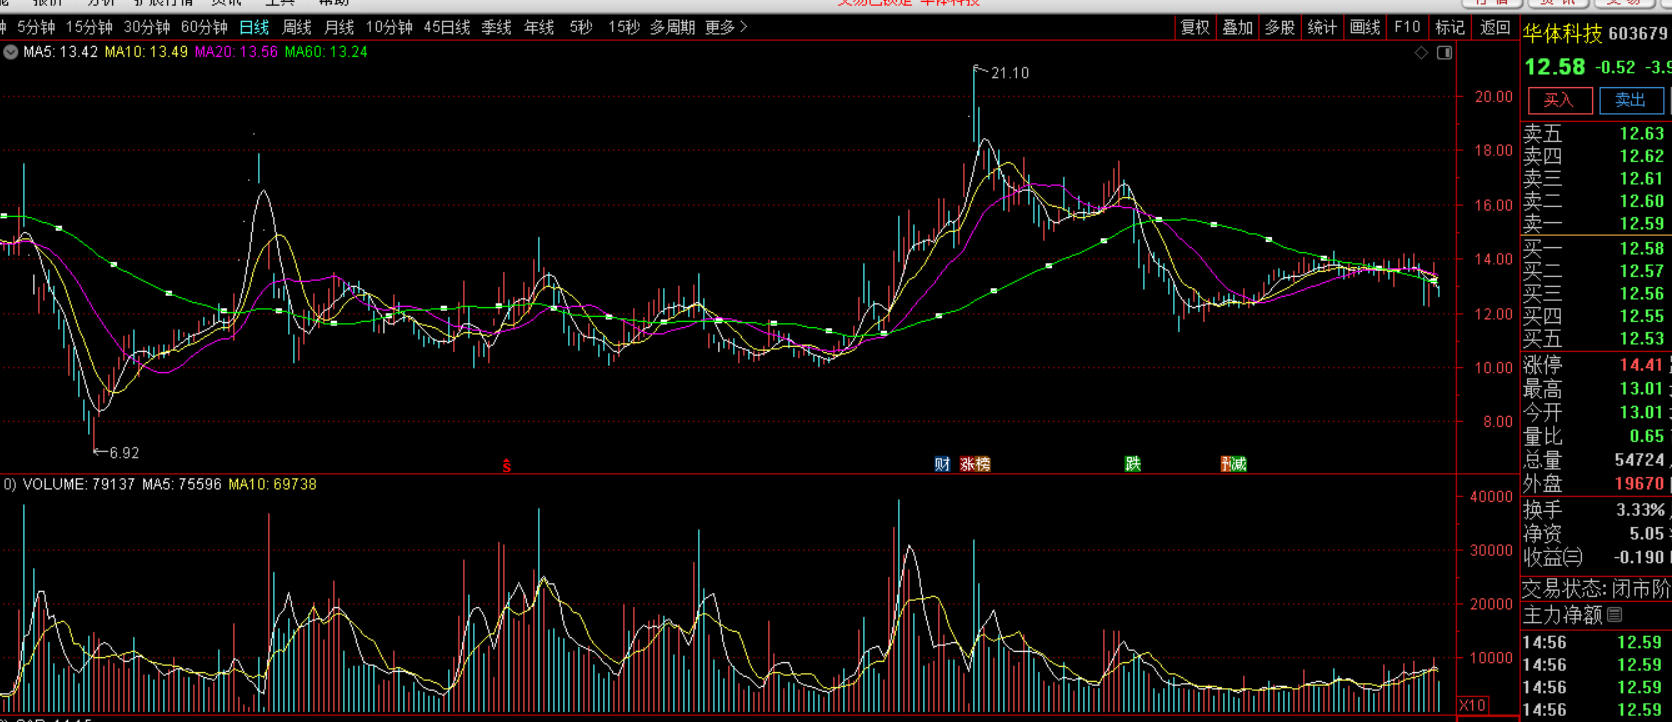Click the diamond marker icon above the price axis
Image resolution: width=1672 pixels, height=722 pixels.
[1421, 53]
